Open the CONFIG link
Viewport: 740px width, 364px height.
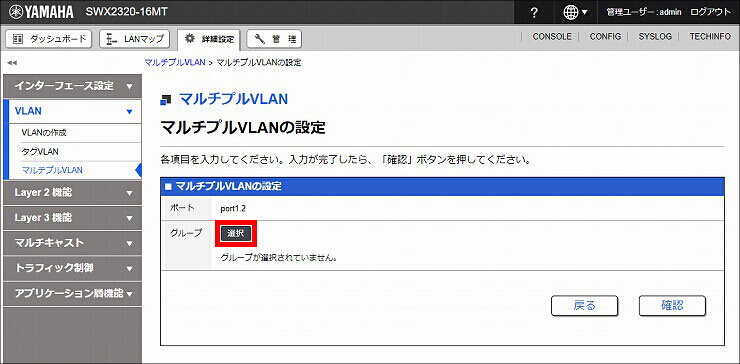(x=605, y=36)
